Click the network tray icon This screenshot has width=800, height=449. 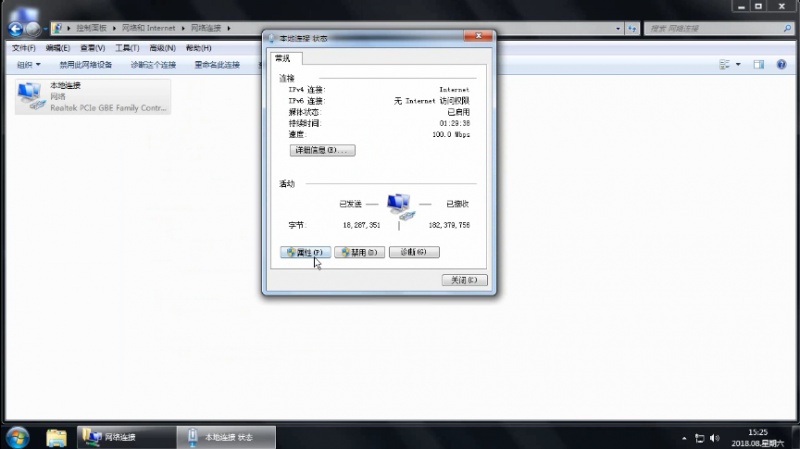699,438
